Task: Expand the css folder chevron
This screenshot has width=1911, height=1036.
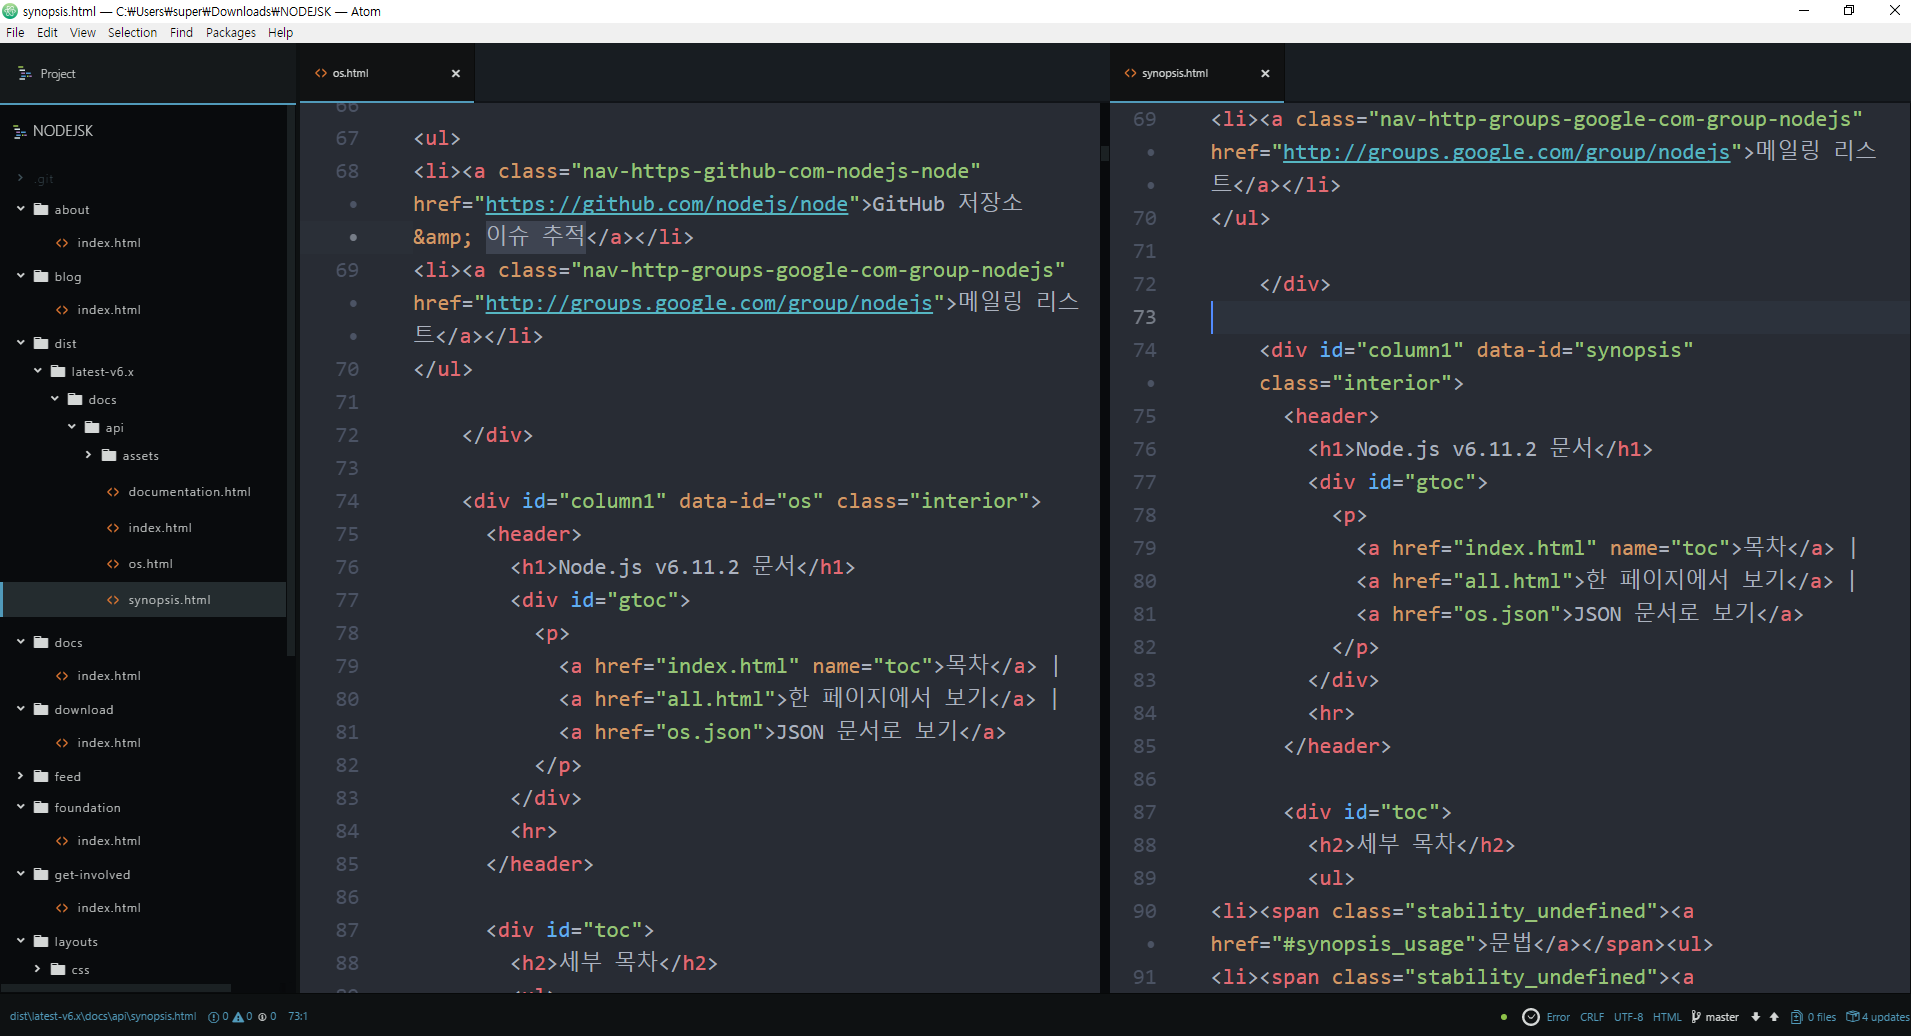Action: (38, 969)
